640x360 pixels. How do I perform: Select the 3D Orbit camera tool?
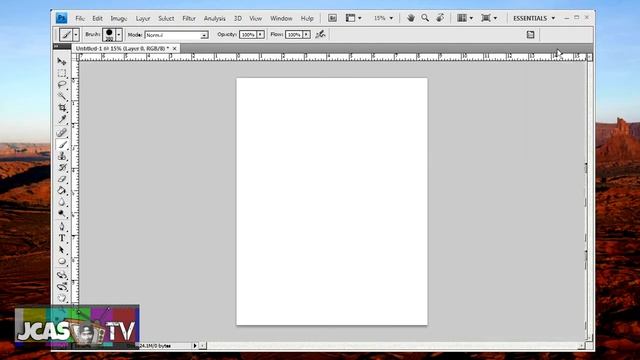[62, 287]
